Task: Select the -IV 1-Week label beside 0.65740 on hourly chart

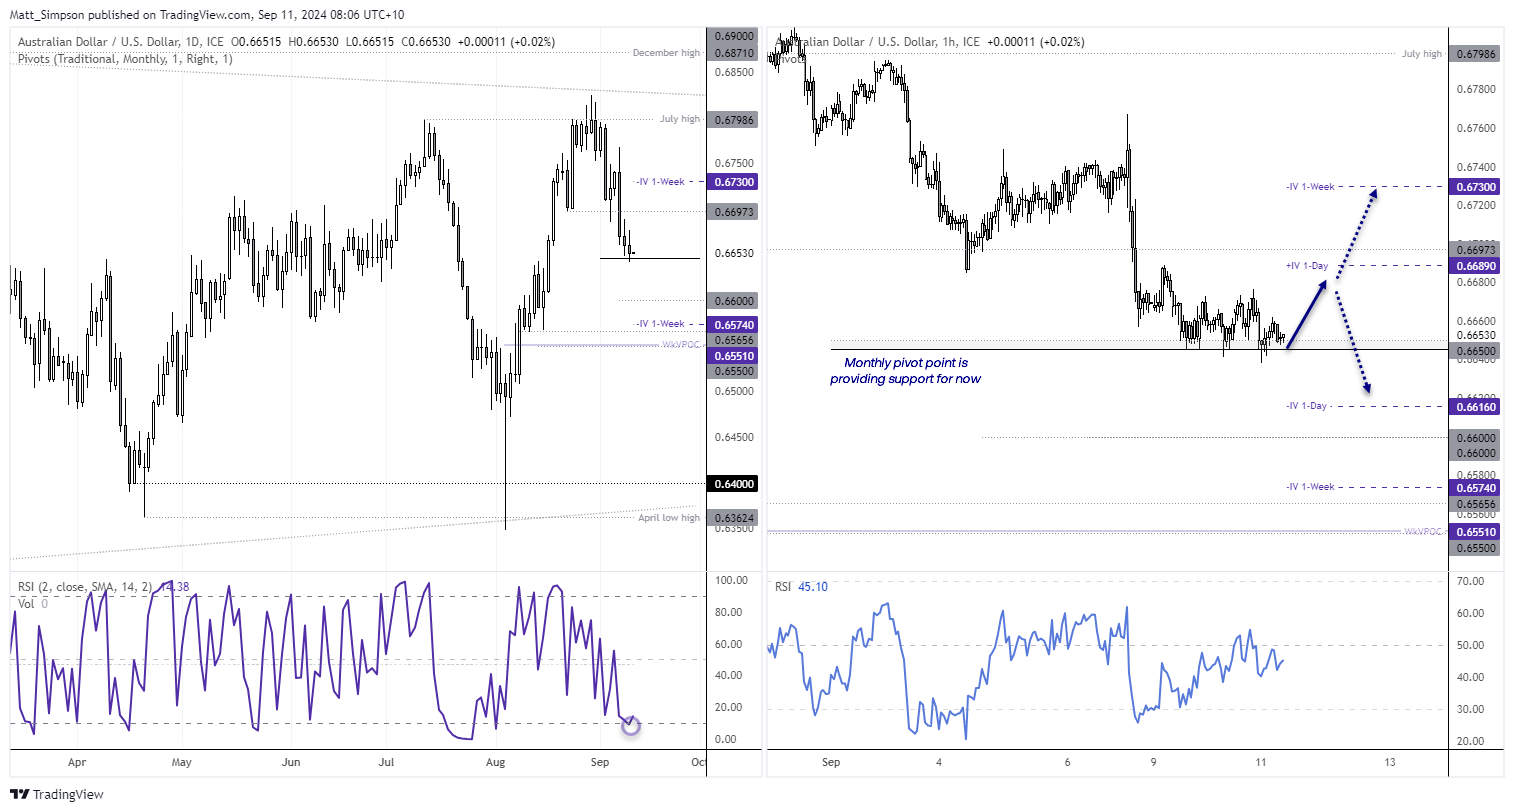Action: [1310, 487]
